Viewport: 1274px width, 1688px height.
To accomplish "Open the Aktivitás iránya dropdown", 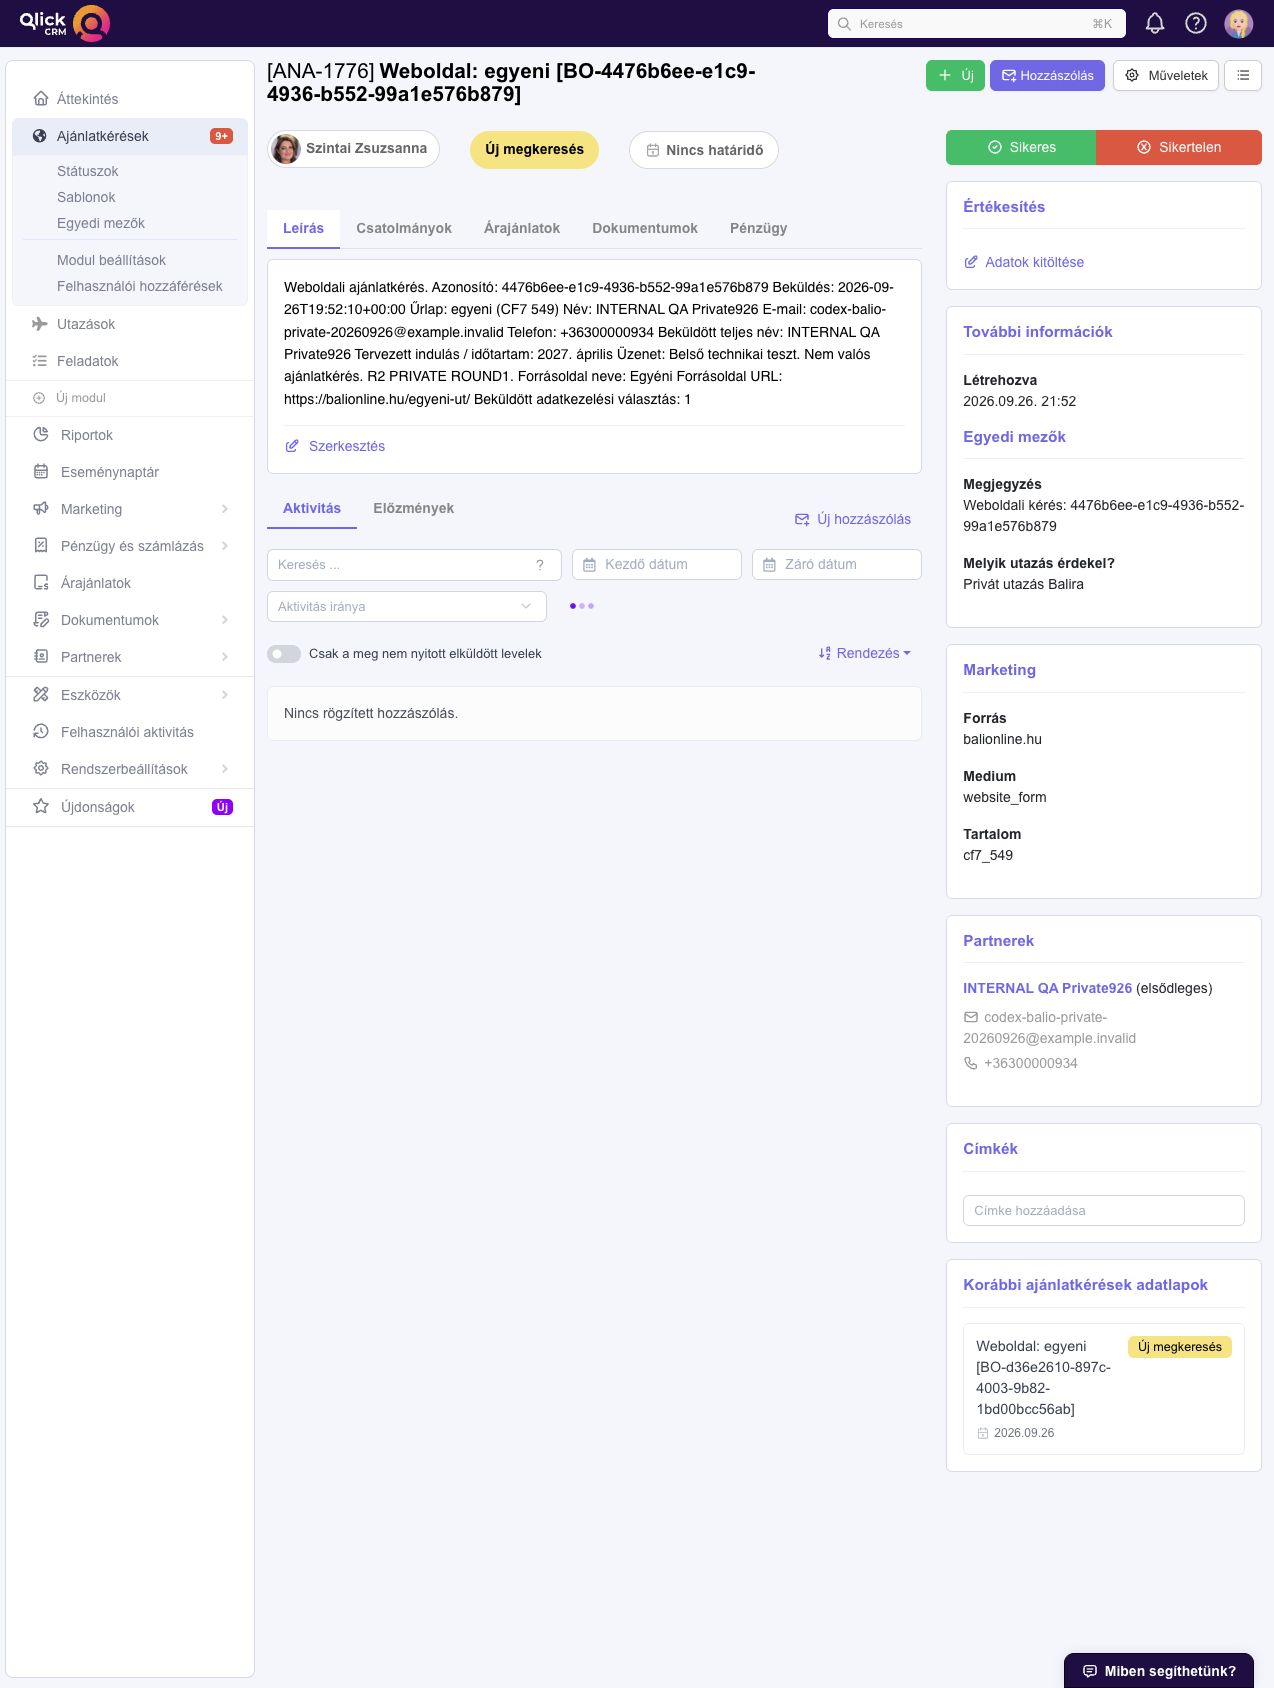I will click(x=407, y=606).
